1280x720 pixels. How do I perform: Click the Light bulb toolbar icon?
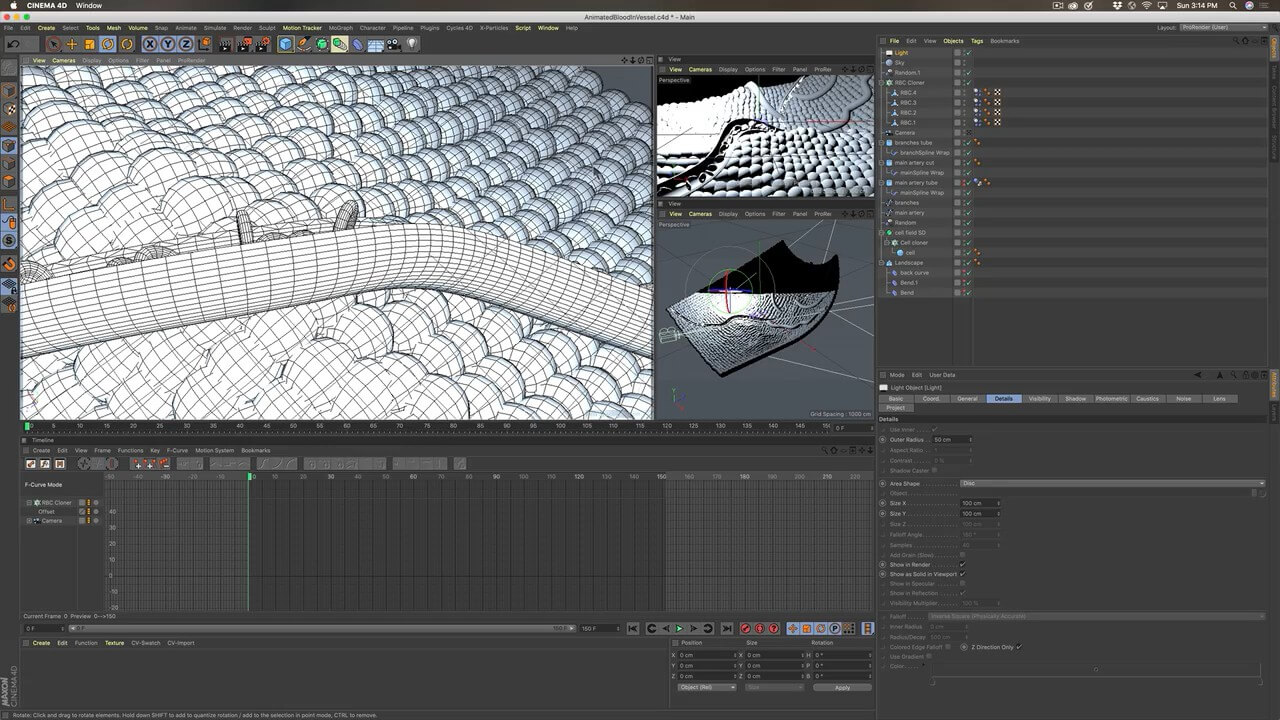pyautogui.click(x=411, y=44)
